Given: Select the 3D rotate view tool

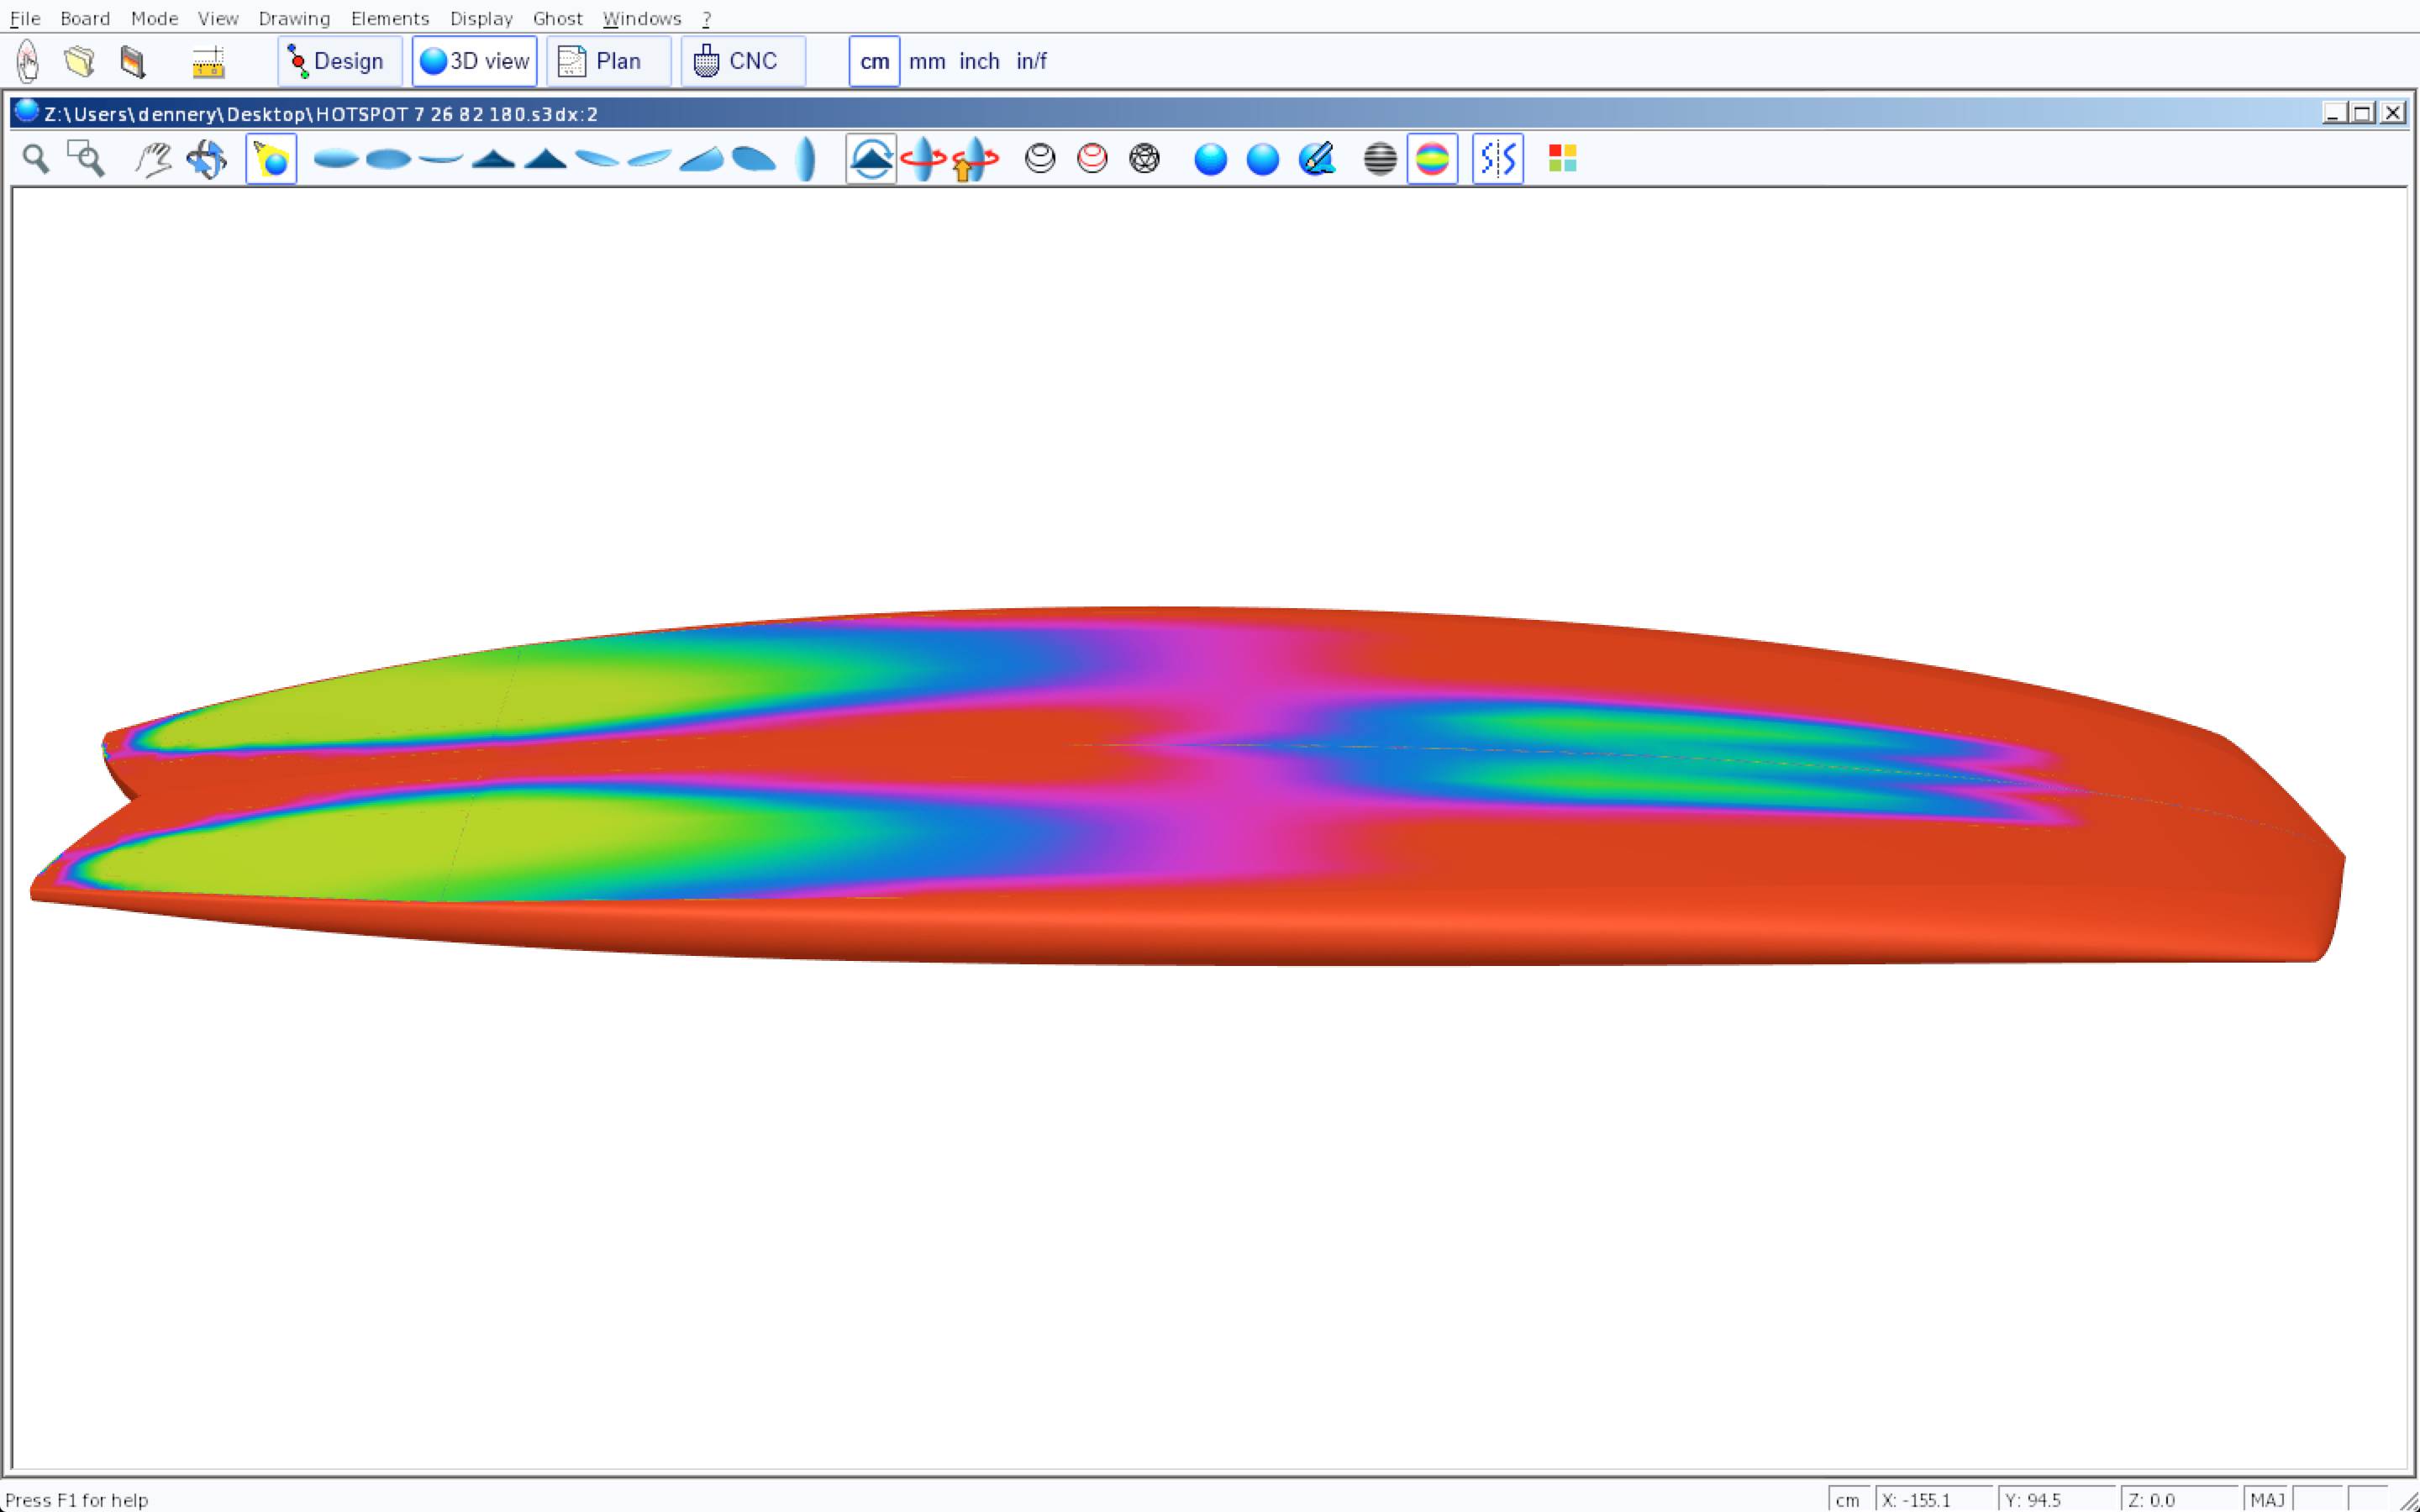Looking at the screenshot, I should (x=207, y=159).
